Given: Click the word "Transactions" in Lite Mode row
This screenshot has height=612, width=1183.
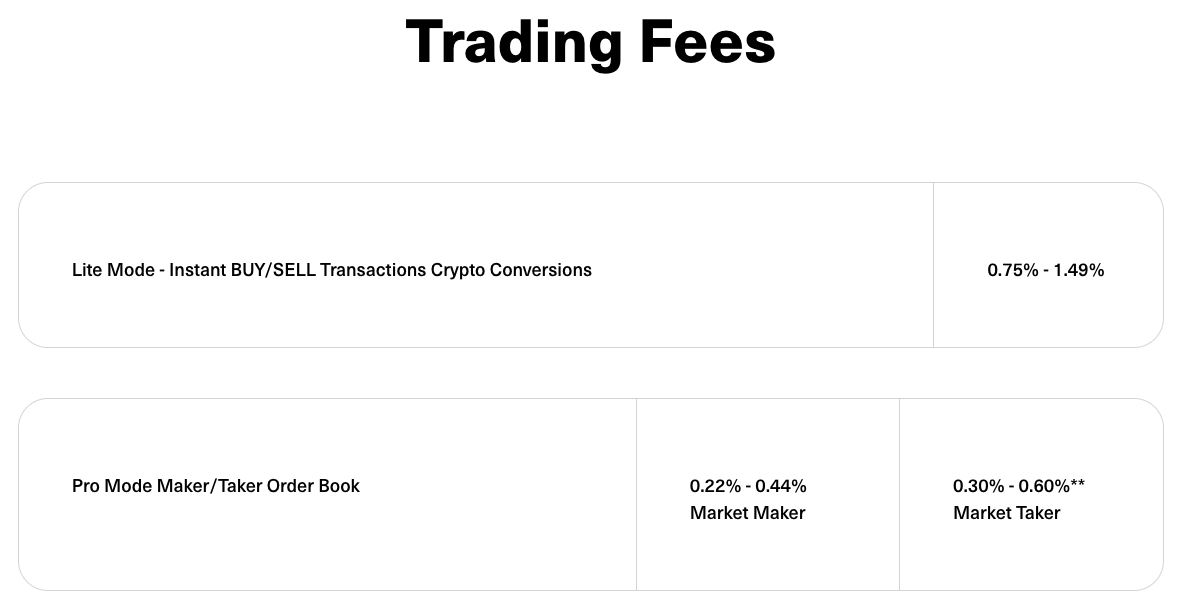Looking at the screenshot, I should click(374, 270).
